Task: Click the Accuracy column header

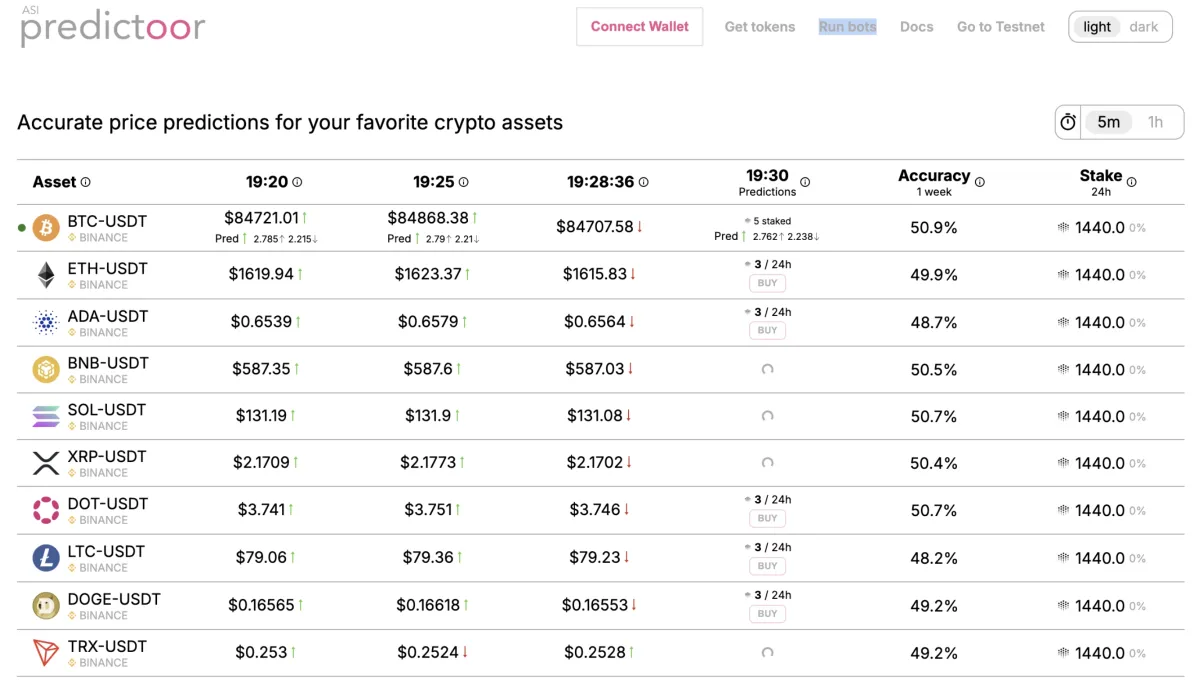Action: tap(934, 176)
